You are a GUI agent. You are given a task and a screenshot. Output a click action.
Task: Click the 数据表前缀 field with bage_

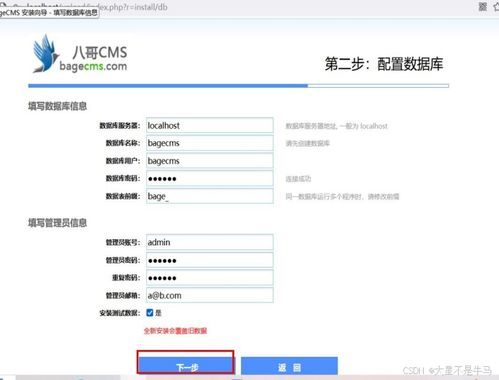[x=210, y=196]
